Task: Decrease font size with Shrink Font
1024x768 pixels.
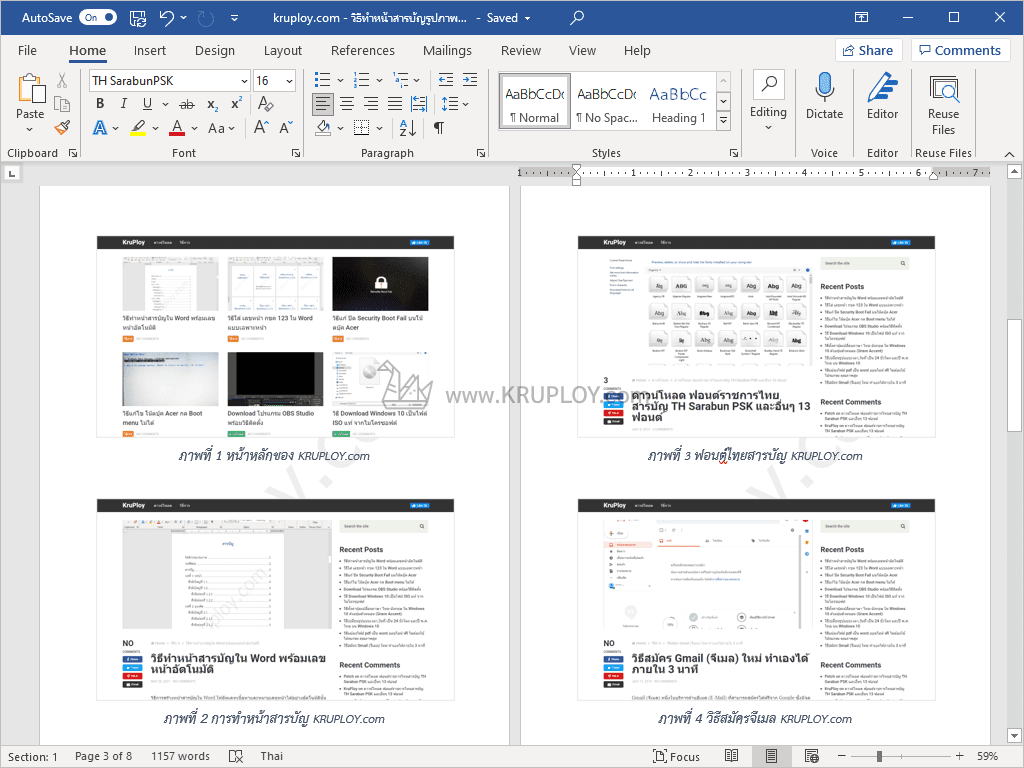Action: [286, 128]
